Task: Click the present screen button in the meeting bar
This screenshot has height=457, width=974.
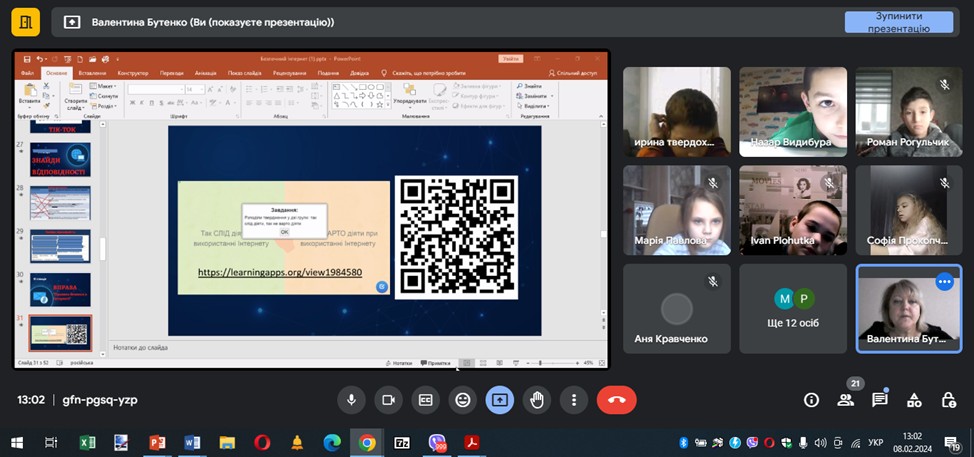Action: 499,400
